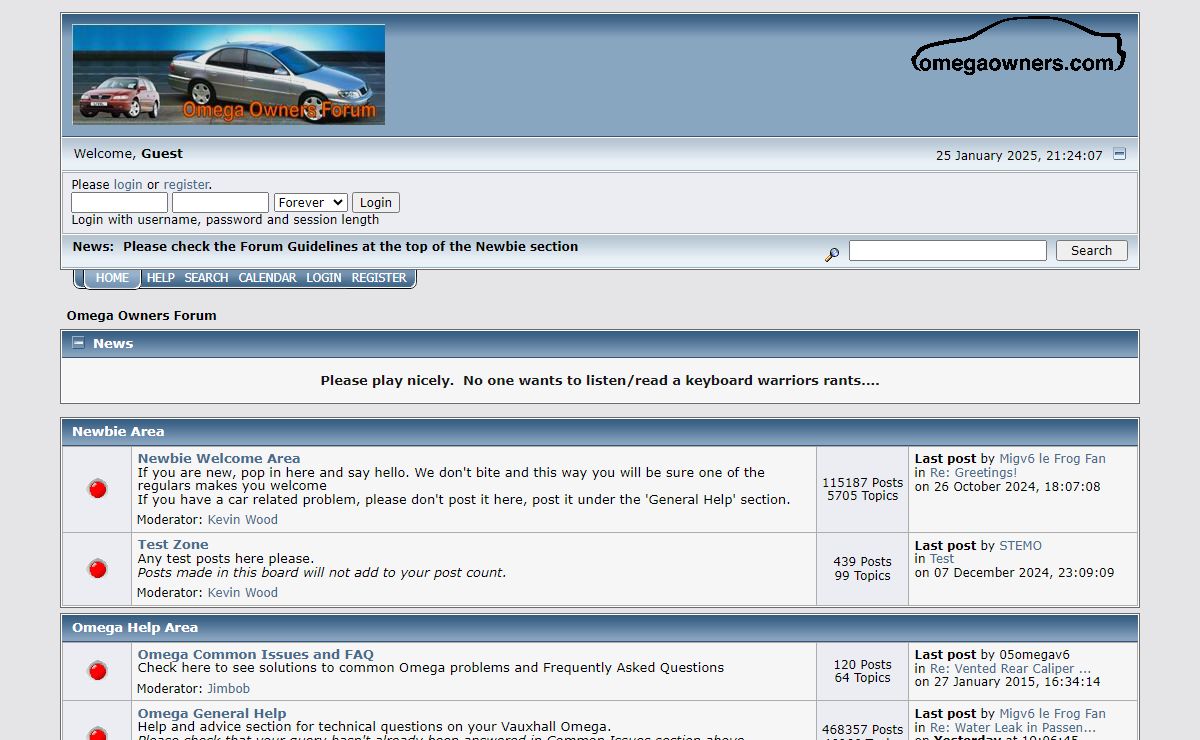Click the omegaowners.com car outline logo
The height and width of the screenshot is (740, 1200).
coord(1019,46)
